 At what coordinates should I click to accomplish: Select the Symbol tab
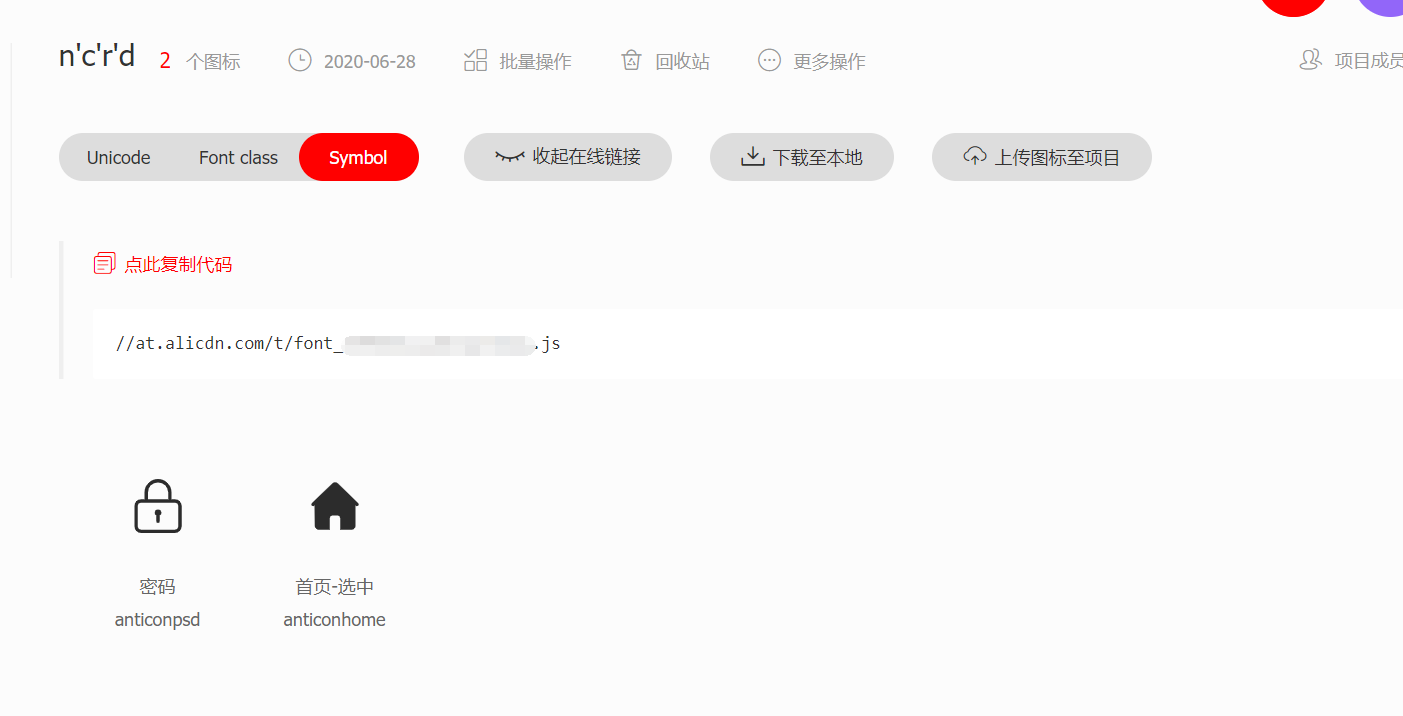click(359, 157)
